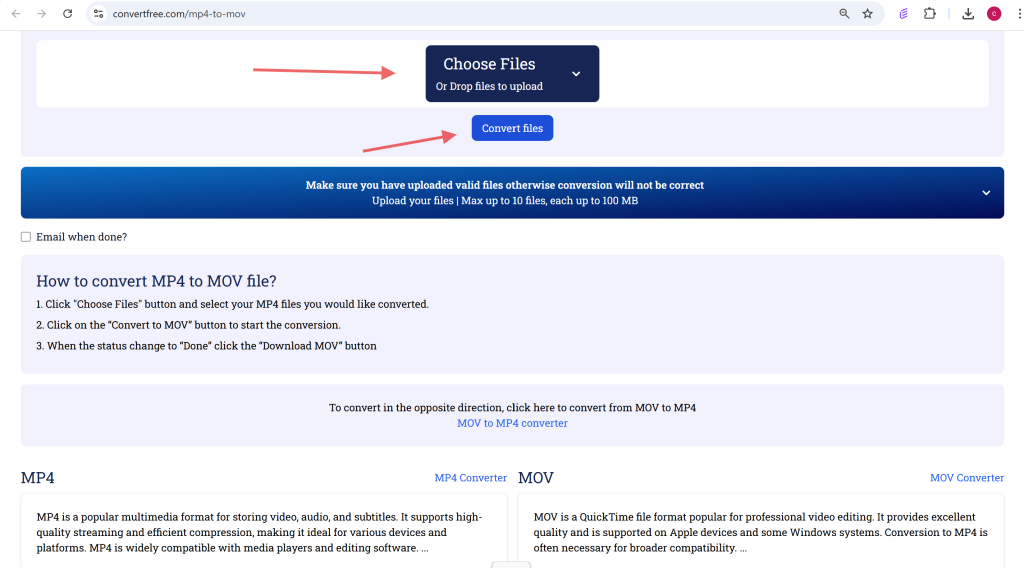Bookmark this page with the star icon
Image resolution: width=1024 pixels, height=568 pixels.
[867, 14]
